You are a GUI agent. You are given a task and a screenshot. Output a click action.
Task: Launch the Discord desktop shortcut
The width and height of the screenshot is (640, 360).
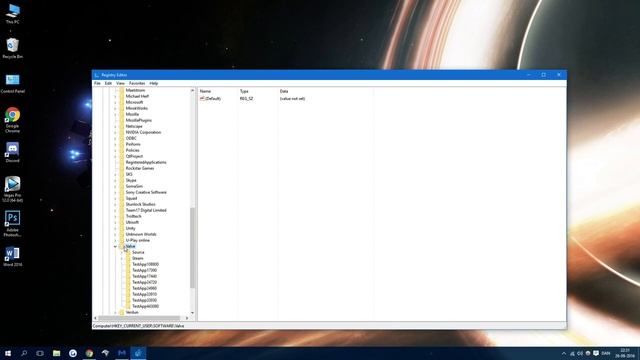point(13,152)
